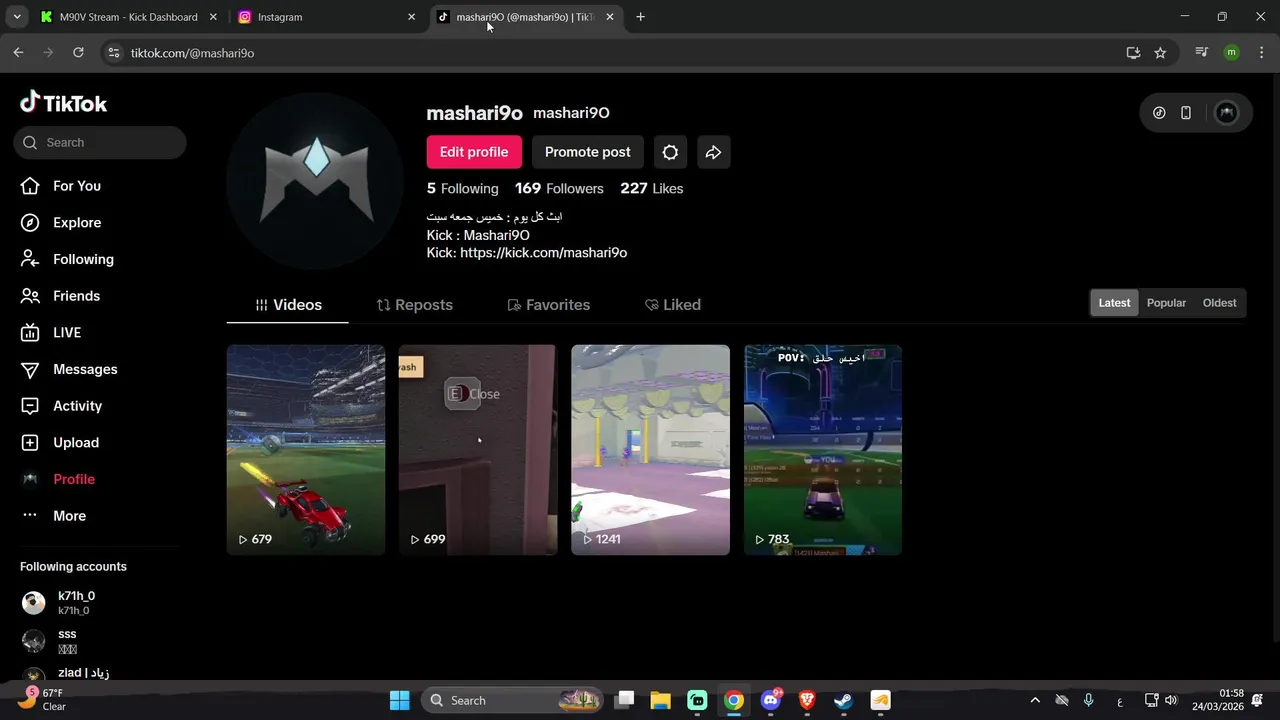
Task: Click the address bar URL
Action: click(193, 53)
